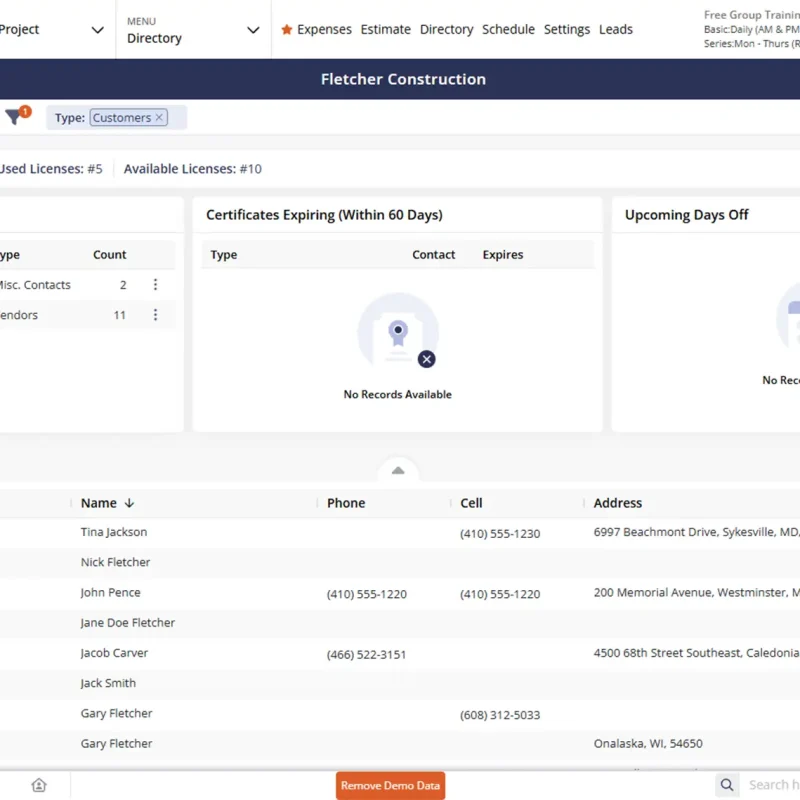
Task: Remove the Customers type filter chip
Action: click(159, 117)
